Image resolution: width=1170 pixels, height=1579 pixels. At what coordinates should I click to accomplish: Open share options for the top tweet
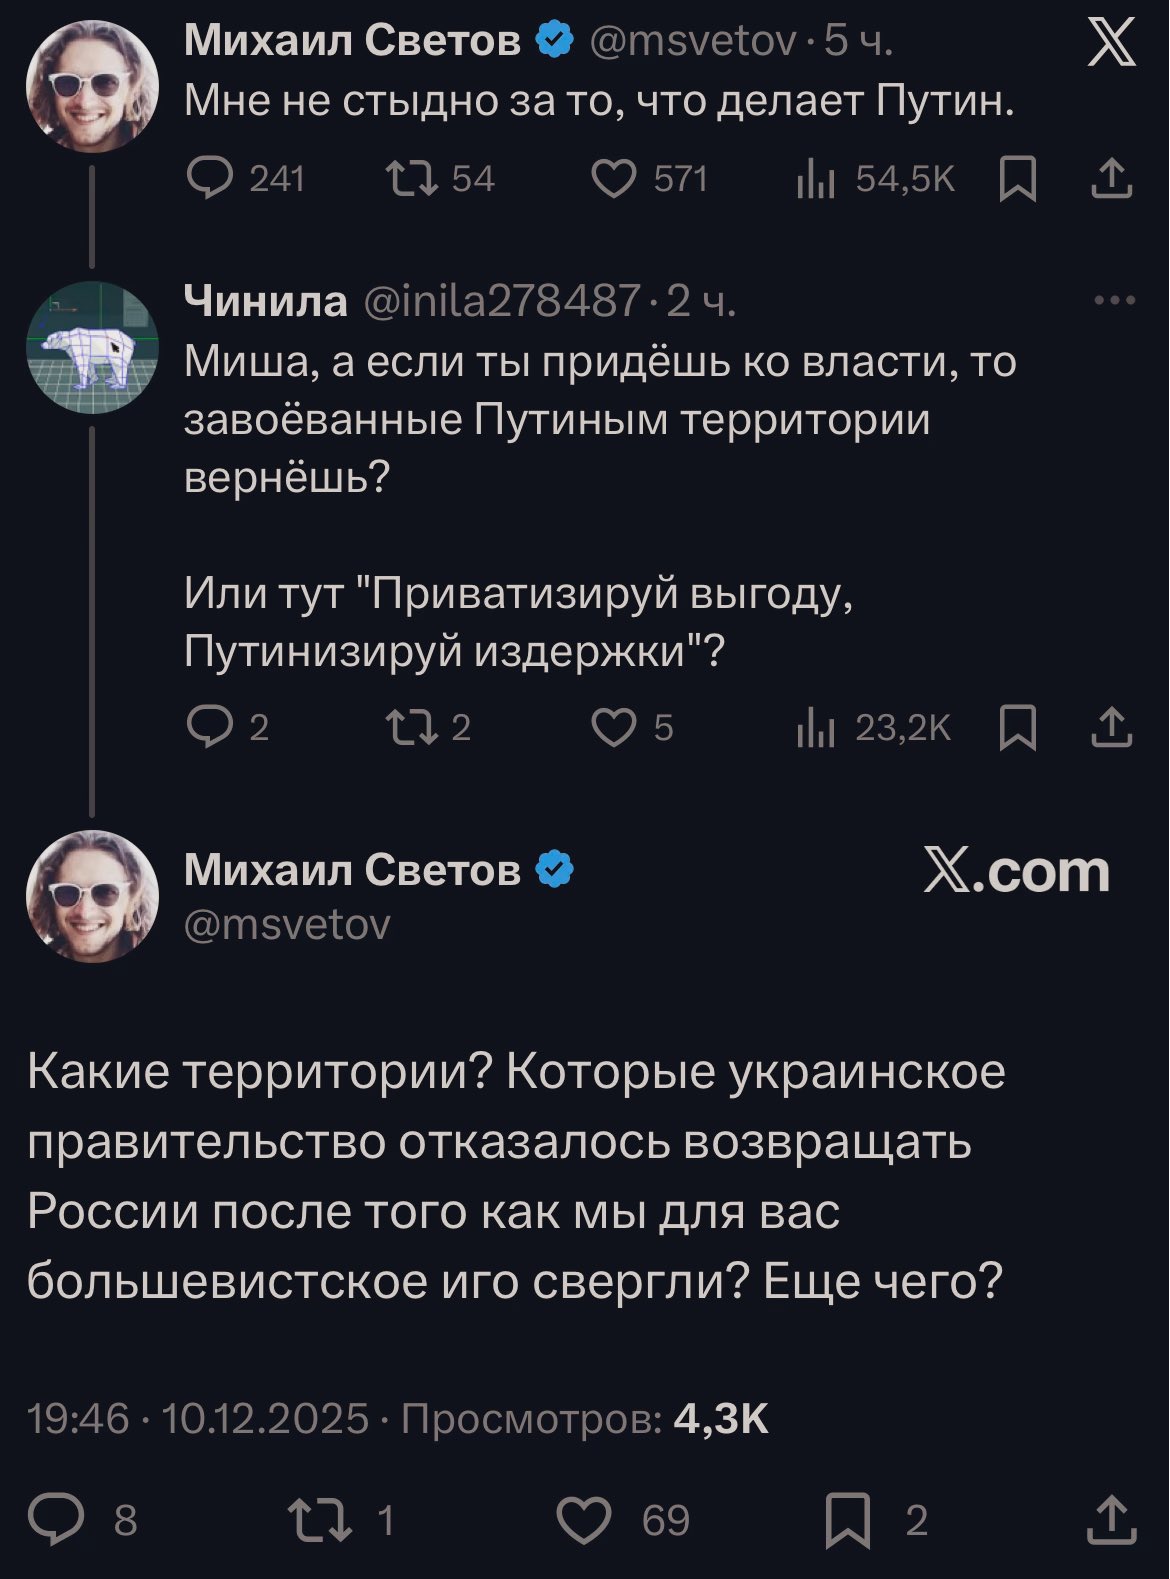(1111, 179)
